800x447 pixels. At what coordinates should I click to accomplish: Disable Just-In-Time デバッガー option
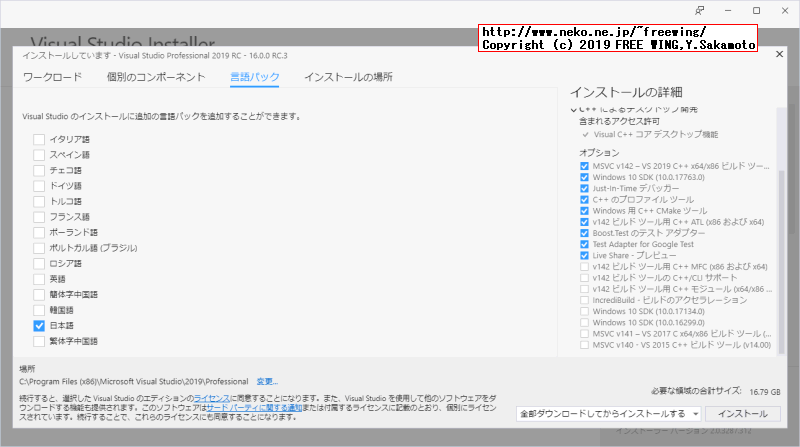tap(584, 188)
